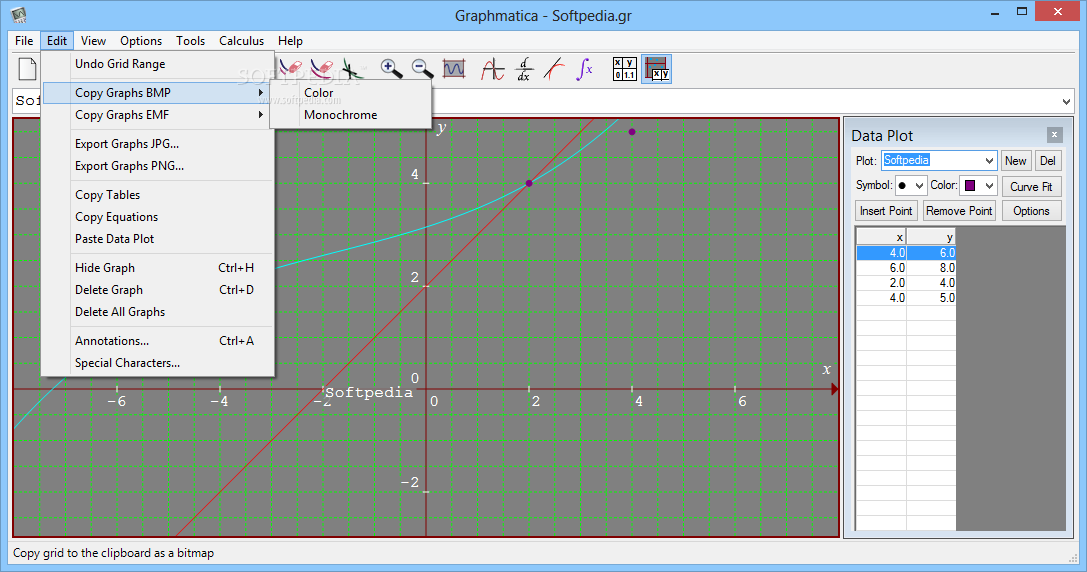Open the Help menu
Image resolution: width=1087 pixels, height=572 pixels.
click(x=290, y=41)
